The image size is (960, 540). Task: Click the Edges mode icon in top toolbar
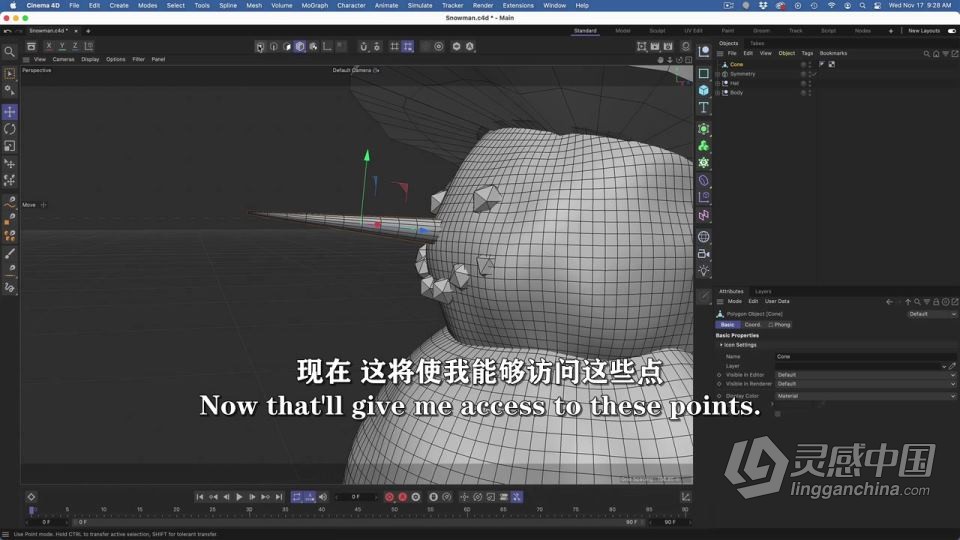pyautogui.click(x=274, y=47)
